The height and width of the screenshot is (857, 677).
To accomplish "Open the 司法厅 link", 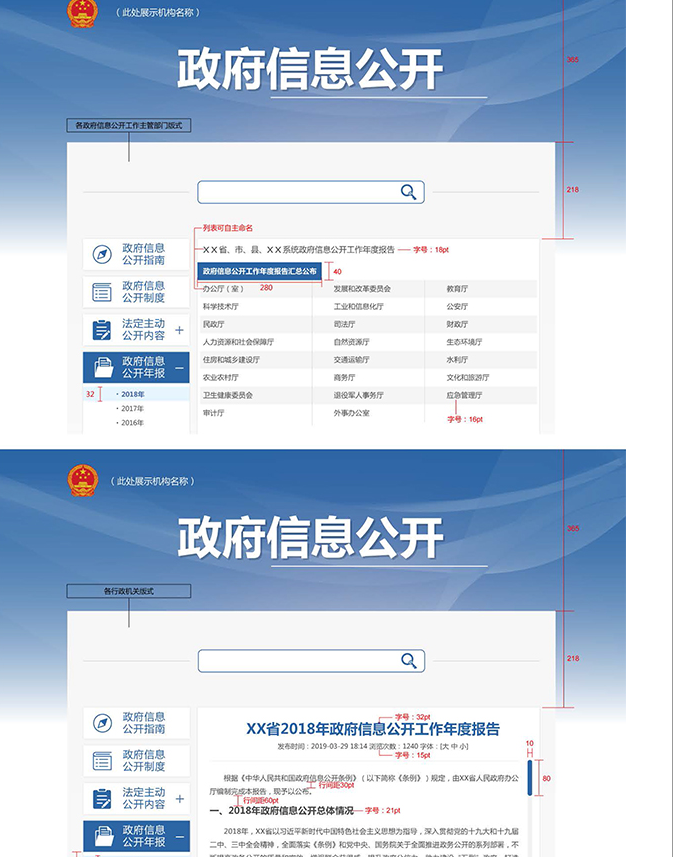I will click(x=345, y=324).
